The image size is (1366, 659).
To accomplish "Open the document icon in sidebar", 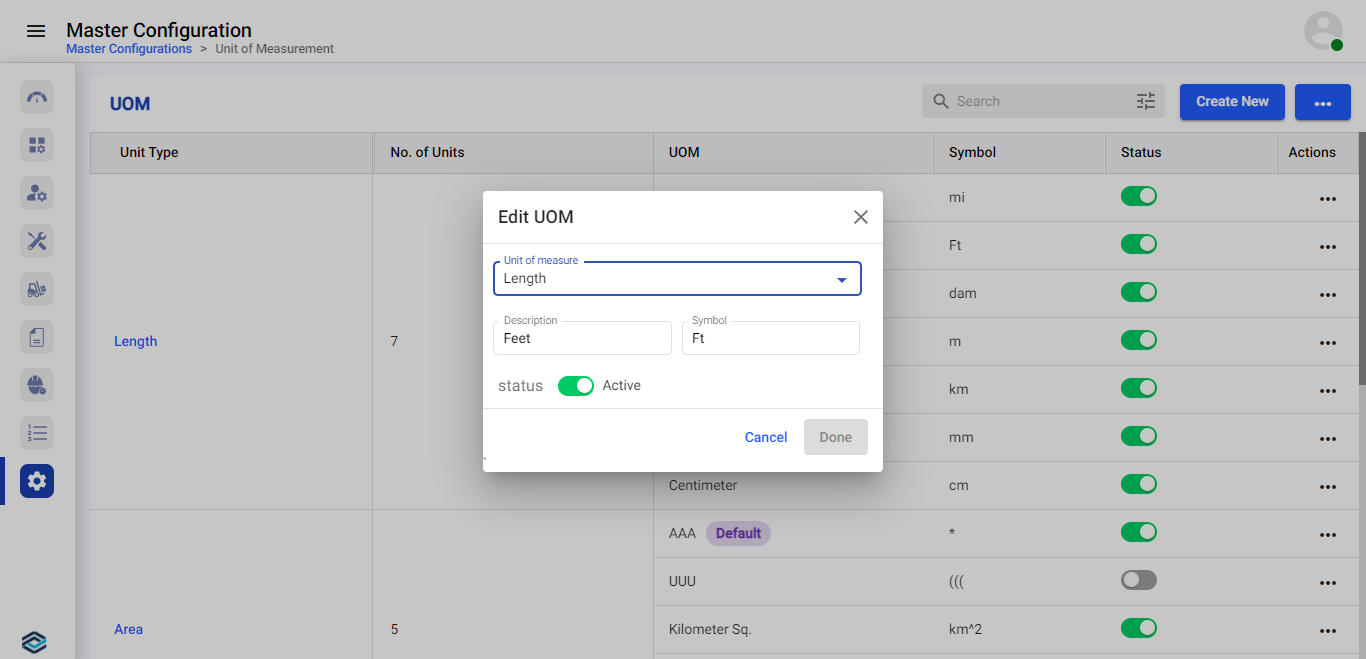I will tap(37, 337).
